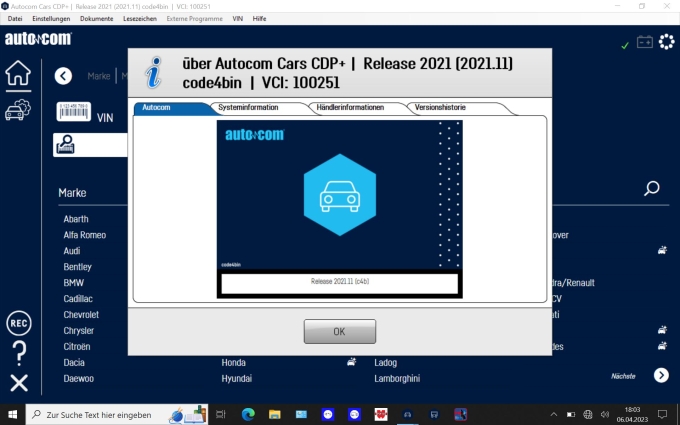680x425 pixels.
Task: Open the VIN menu
Action: point(238,19)
